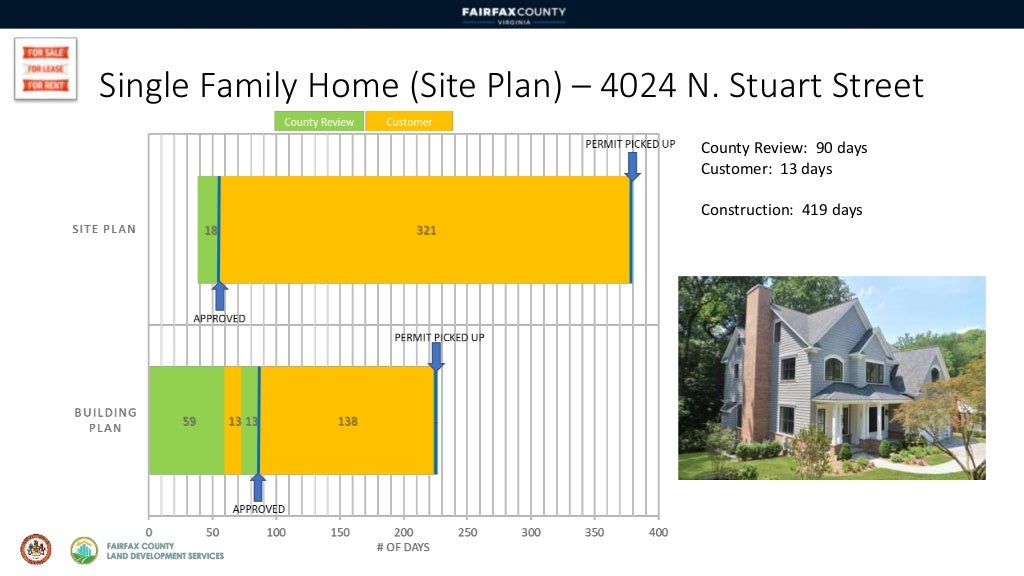Click the '250' axis tick label
This screenshot has width=1024, height=576.
[468, 532]
